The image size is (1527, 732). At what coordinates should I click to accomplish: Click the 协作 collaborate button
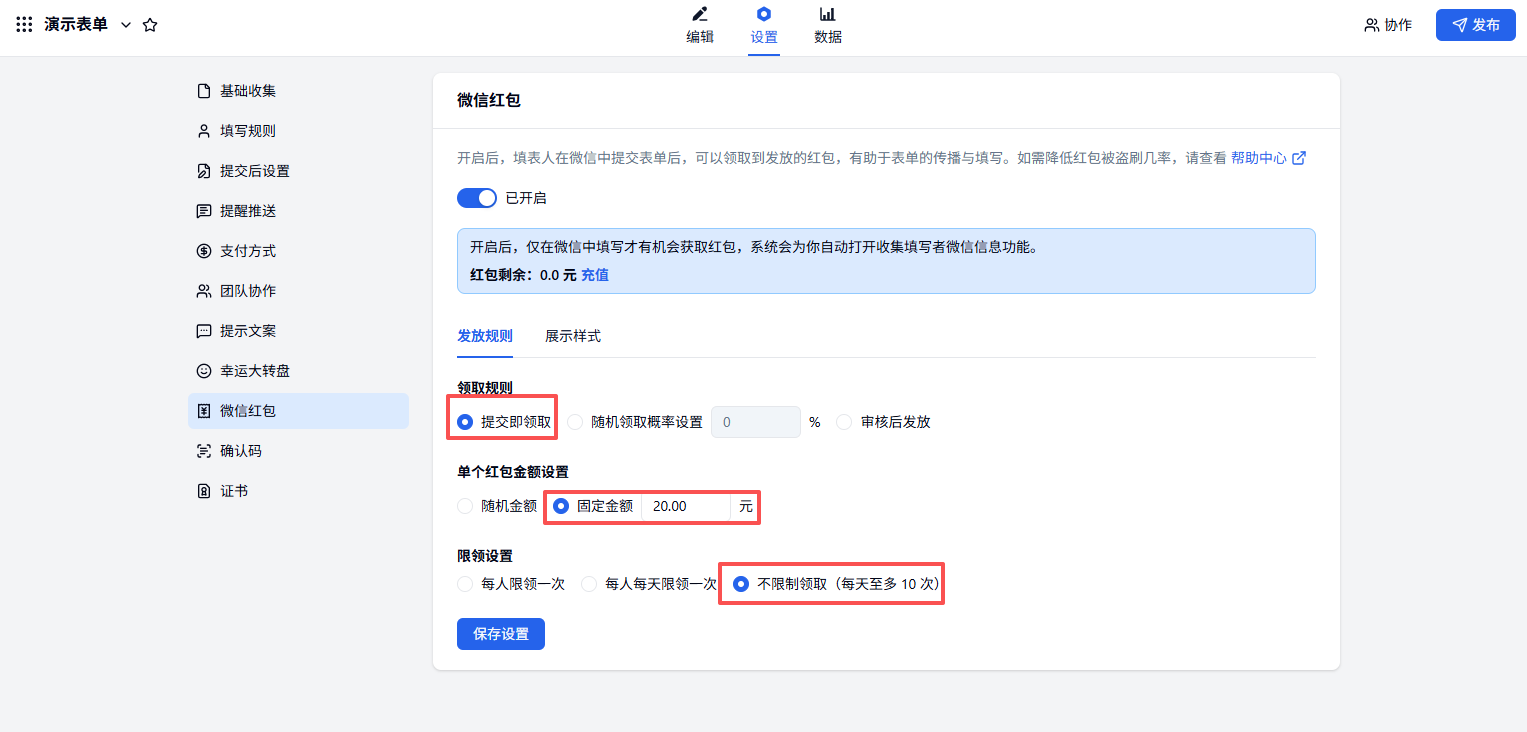[1388, 25]
